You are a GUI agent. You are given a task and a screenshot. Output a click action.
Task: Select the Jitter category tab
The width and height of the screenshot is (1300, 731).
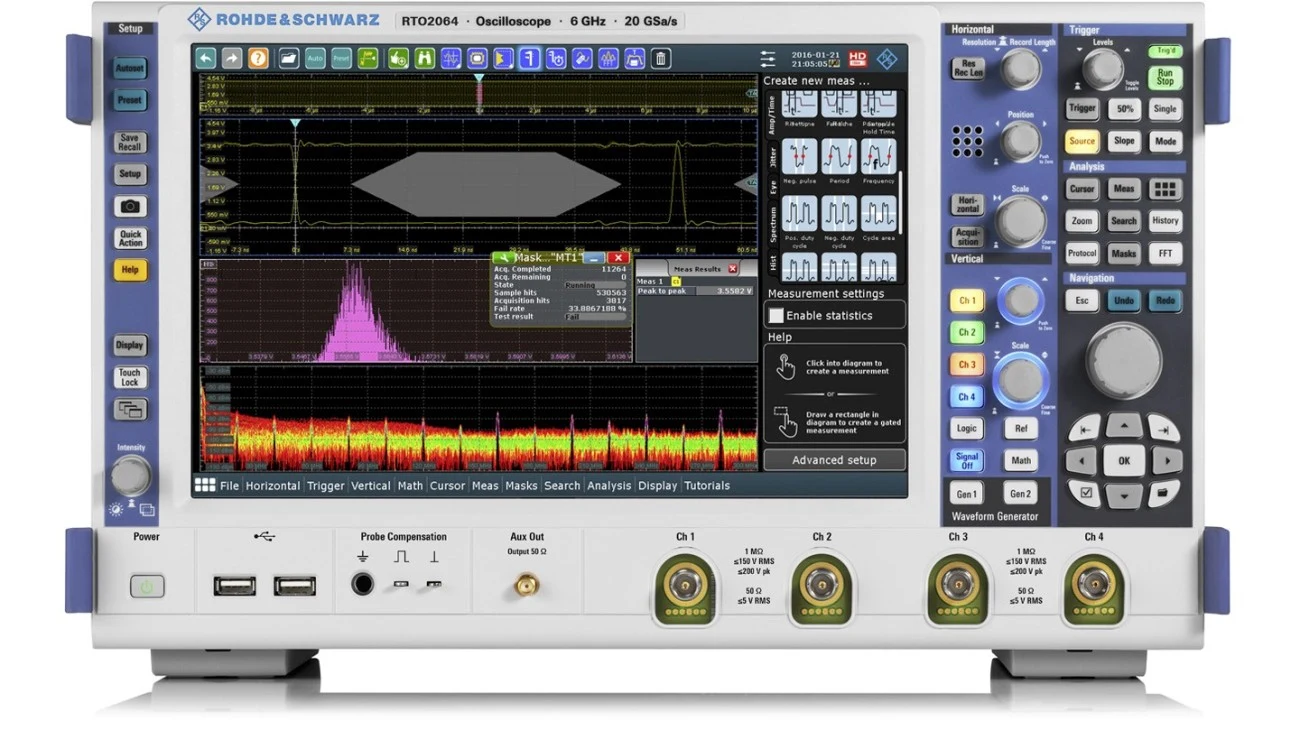tap(772, 156)
